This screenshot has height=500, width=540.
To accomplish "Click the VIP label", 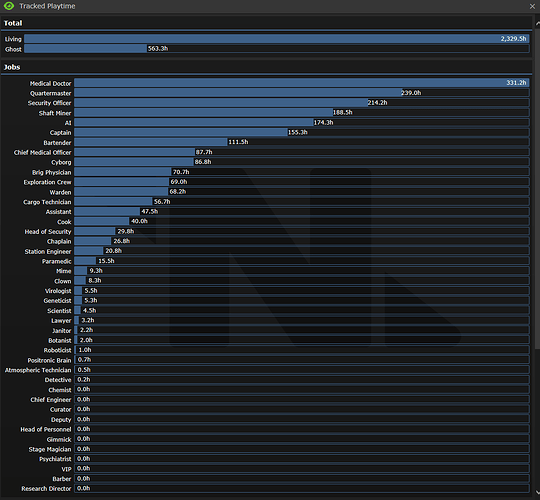I will click(x=66, y=469).
